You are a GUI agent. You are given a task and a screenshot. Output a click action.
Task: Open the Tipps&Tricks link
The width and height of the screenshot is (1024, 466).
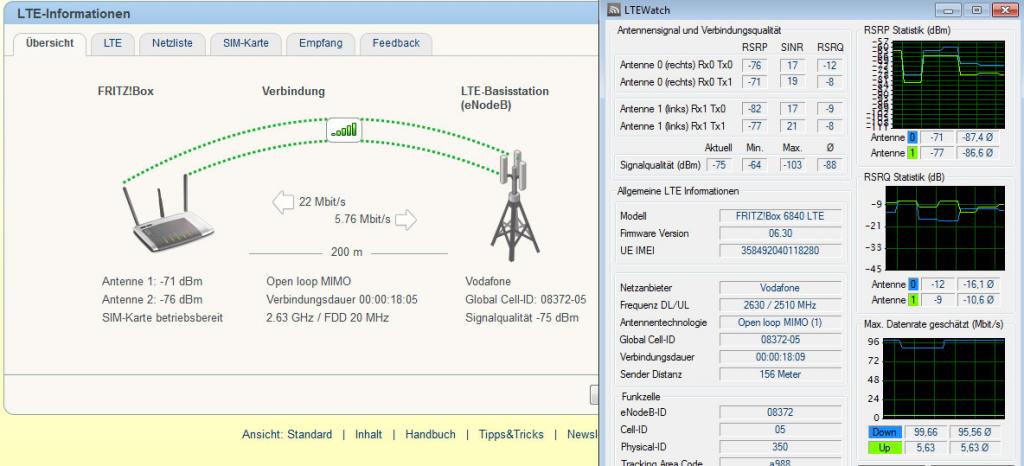pos(511,434)
